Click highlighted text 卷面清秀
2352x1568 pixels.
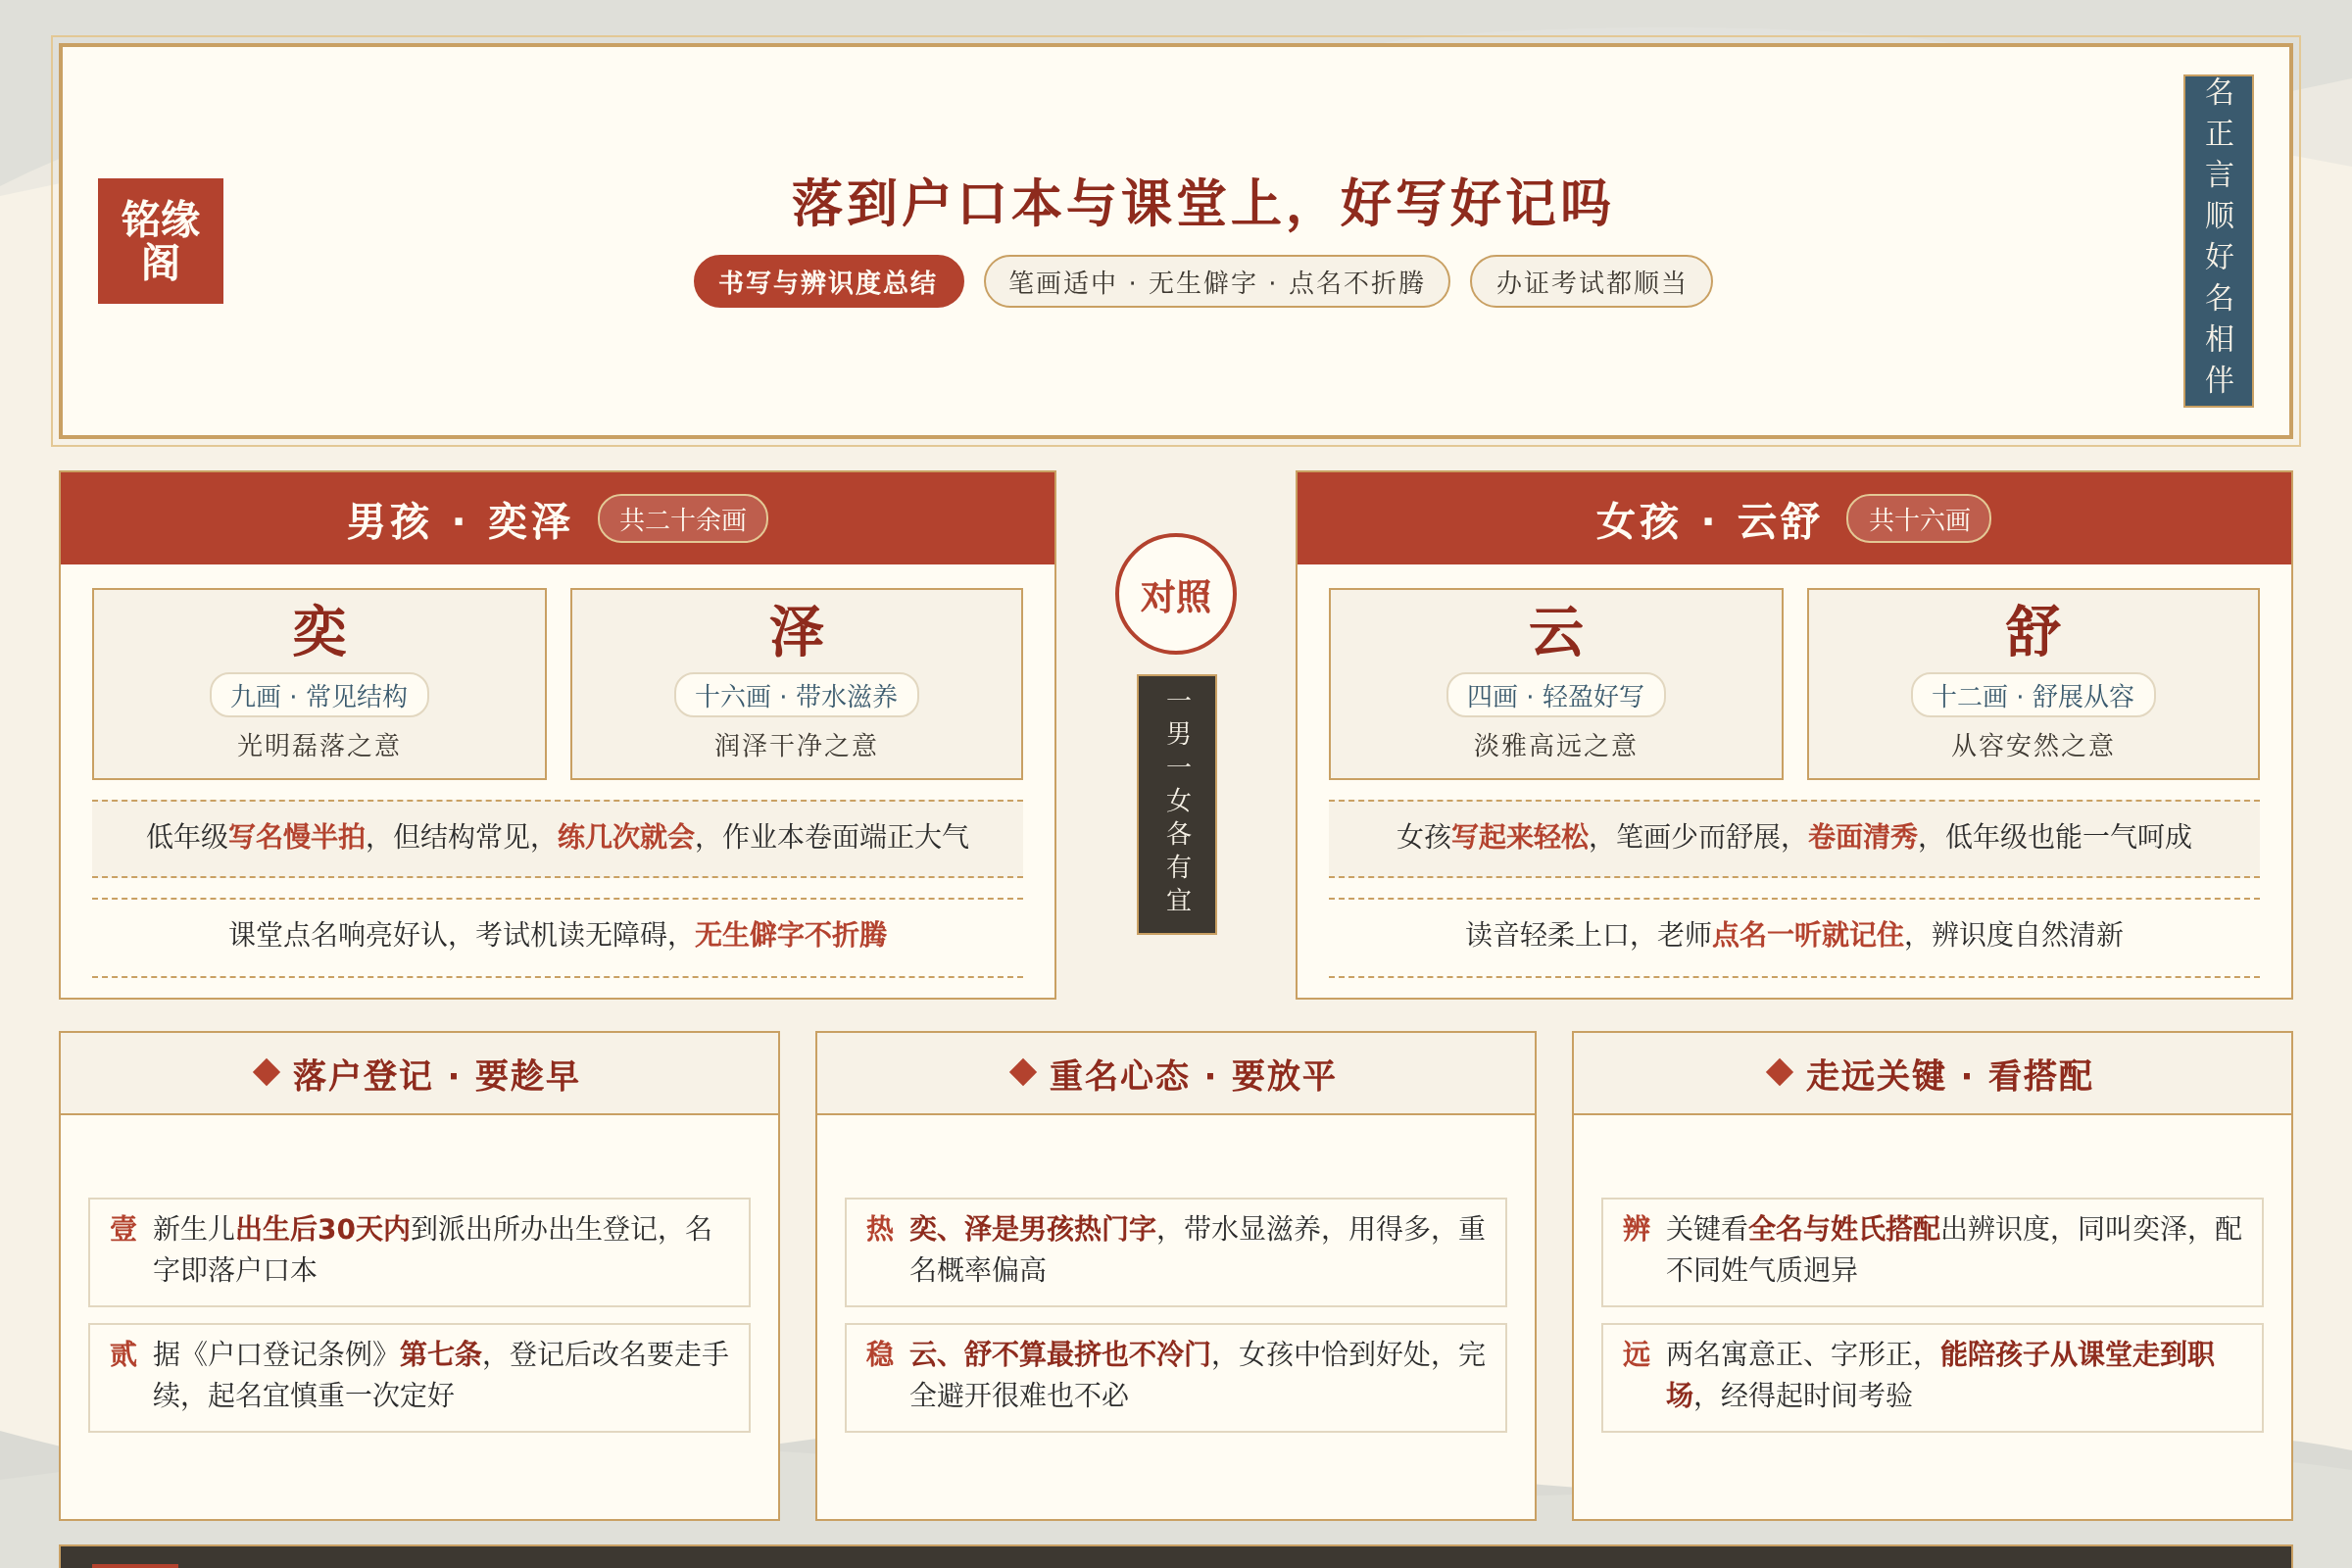pyautogui.click(x=1863, y=836)
